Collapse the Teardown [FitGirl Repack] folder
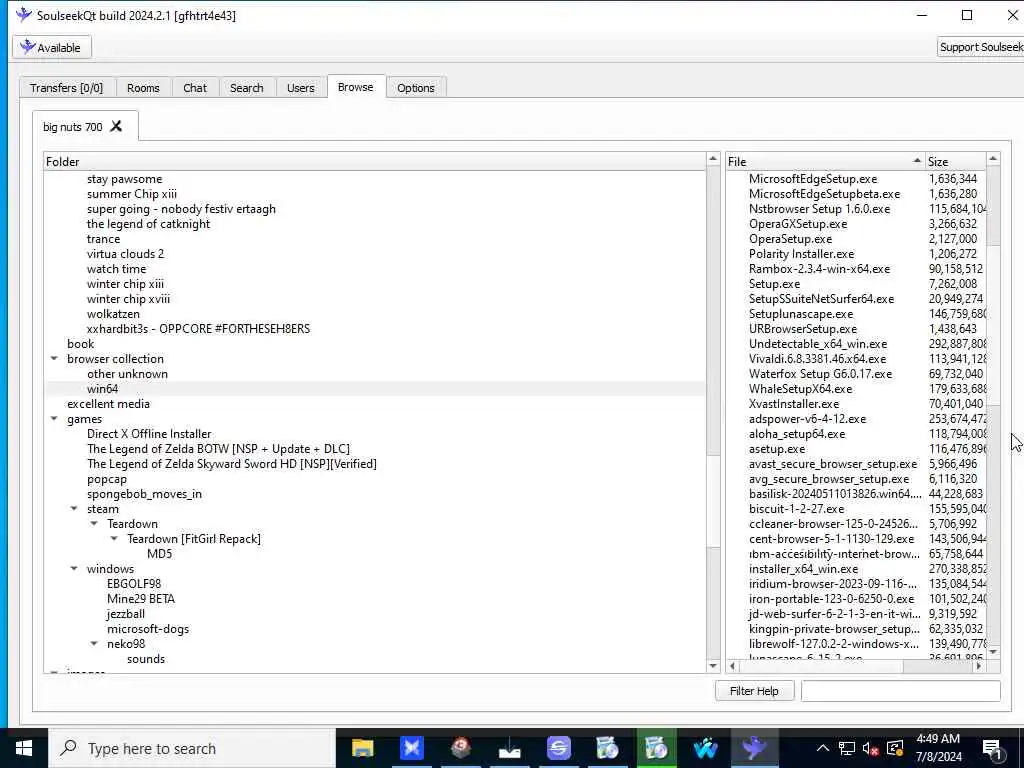The width and height of the screenshot is (1024, 768). [x=114, y=539]
